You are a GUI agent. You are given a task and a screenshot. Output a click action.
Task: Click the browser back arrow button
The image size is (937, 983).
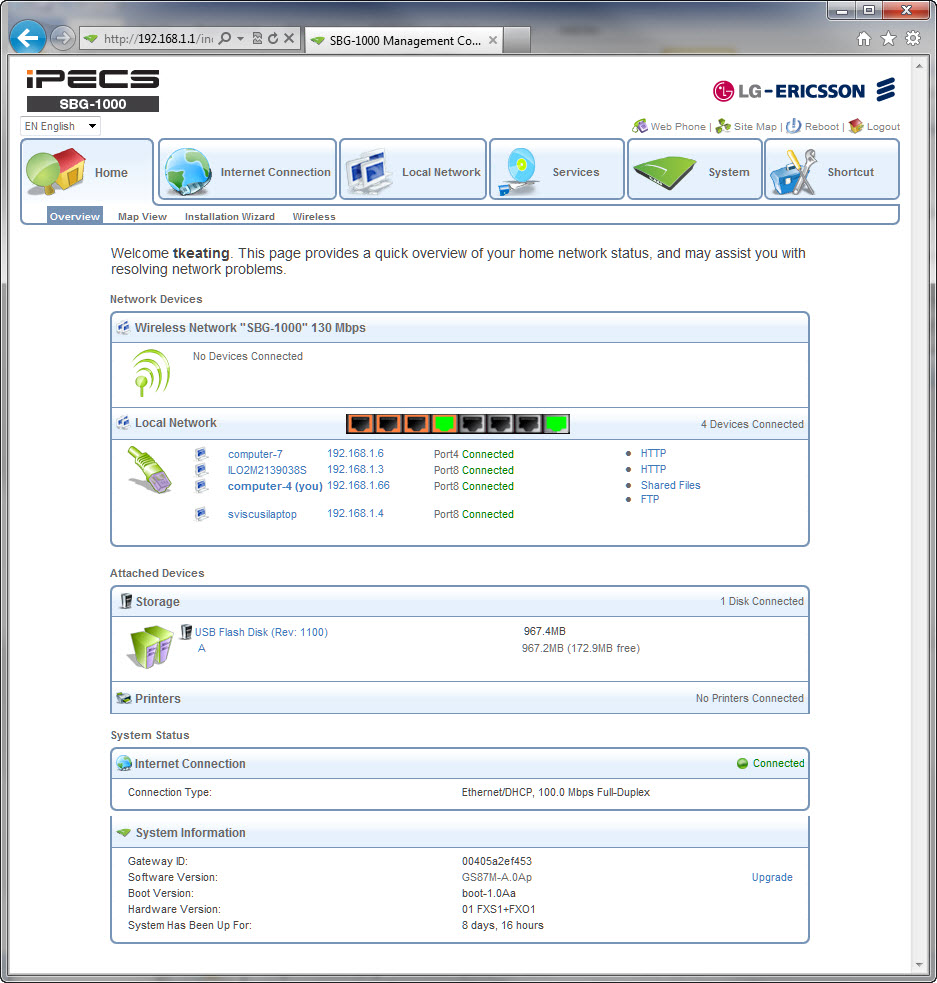[28, 39]
